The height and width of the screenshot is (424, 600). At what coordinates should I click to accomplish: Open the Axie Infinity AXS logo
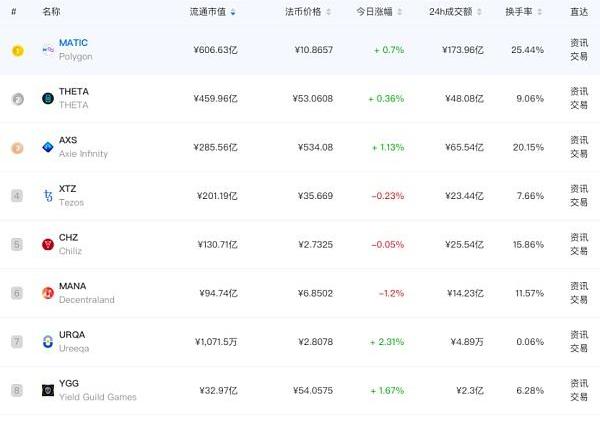click(48, 147)
